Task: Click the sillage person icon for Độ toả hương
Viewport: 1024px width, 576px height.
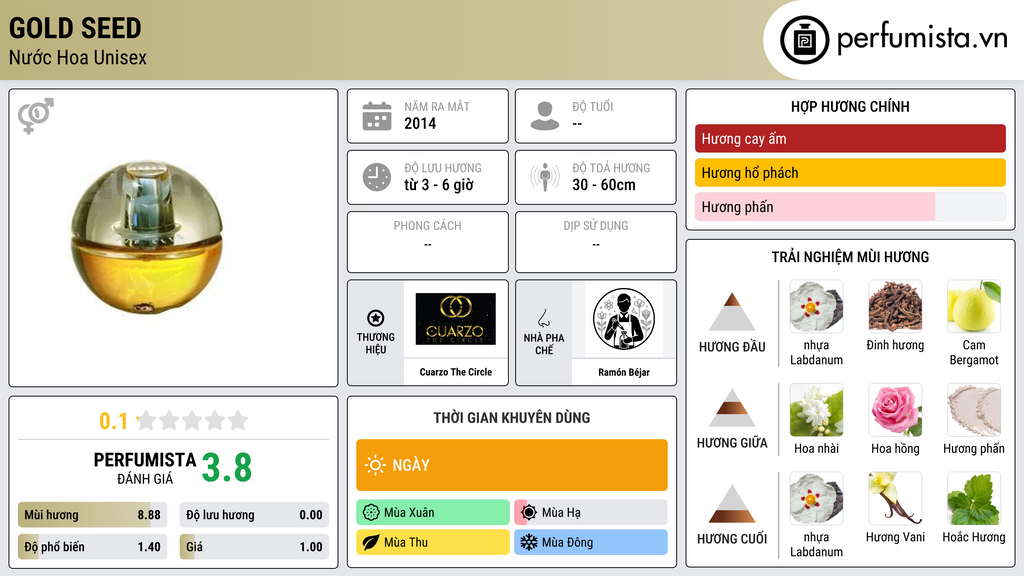Action: click(x=545, y=177)
